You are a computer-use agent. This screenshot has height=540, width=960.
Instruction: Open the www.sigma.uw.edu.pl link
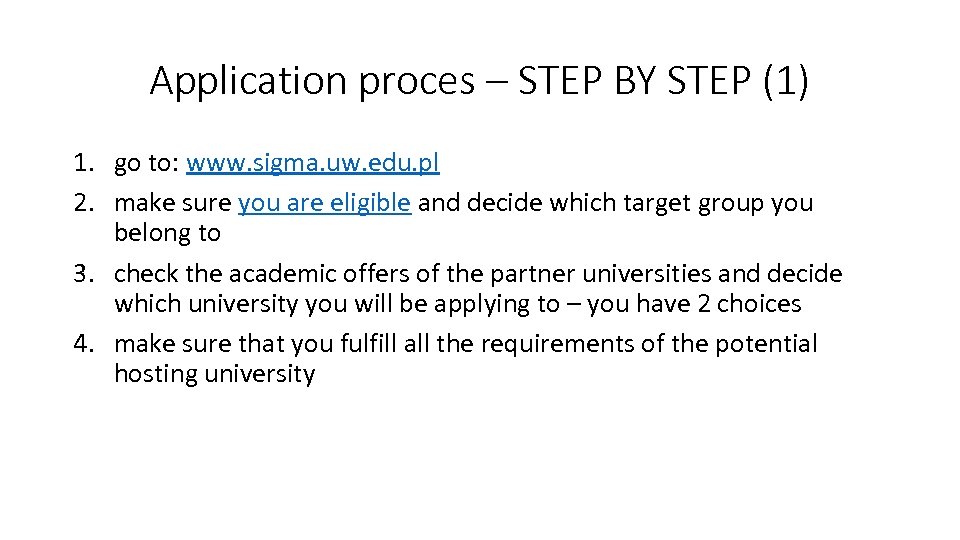tap(313, 162)
